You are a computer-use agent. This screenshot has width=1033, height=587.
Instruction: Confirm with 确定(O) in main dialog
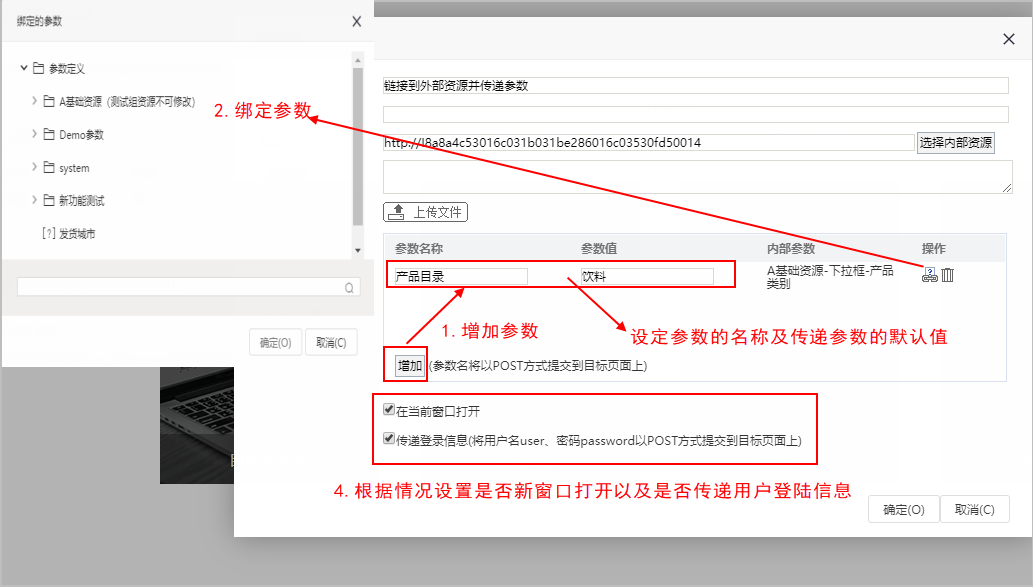(903, 509)
